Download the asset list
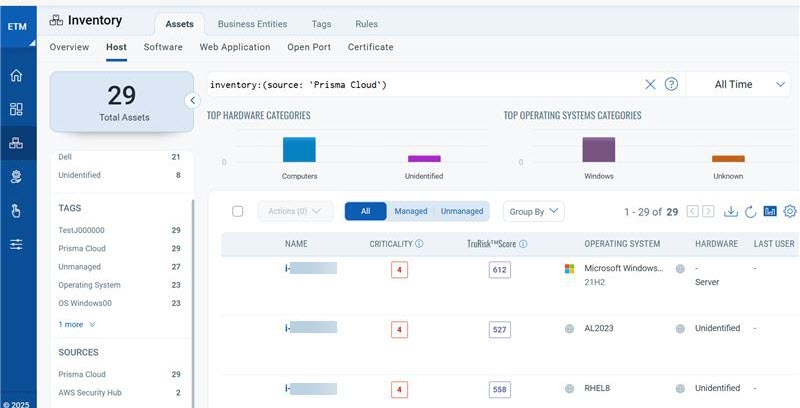 [730, 211]
